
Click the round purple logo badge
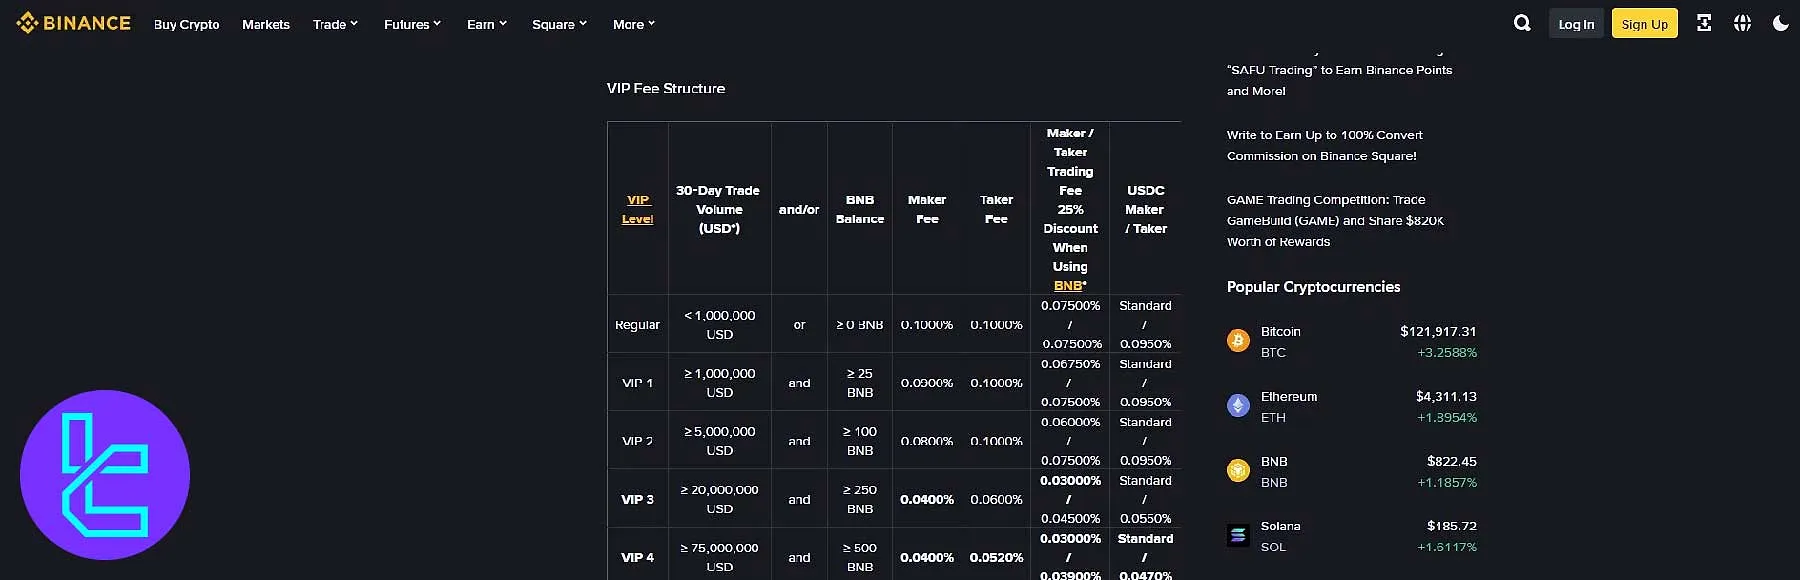(105, 475)
